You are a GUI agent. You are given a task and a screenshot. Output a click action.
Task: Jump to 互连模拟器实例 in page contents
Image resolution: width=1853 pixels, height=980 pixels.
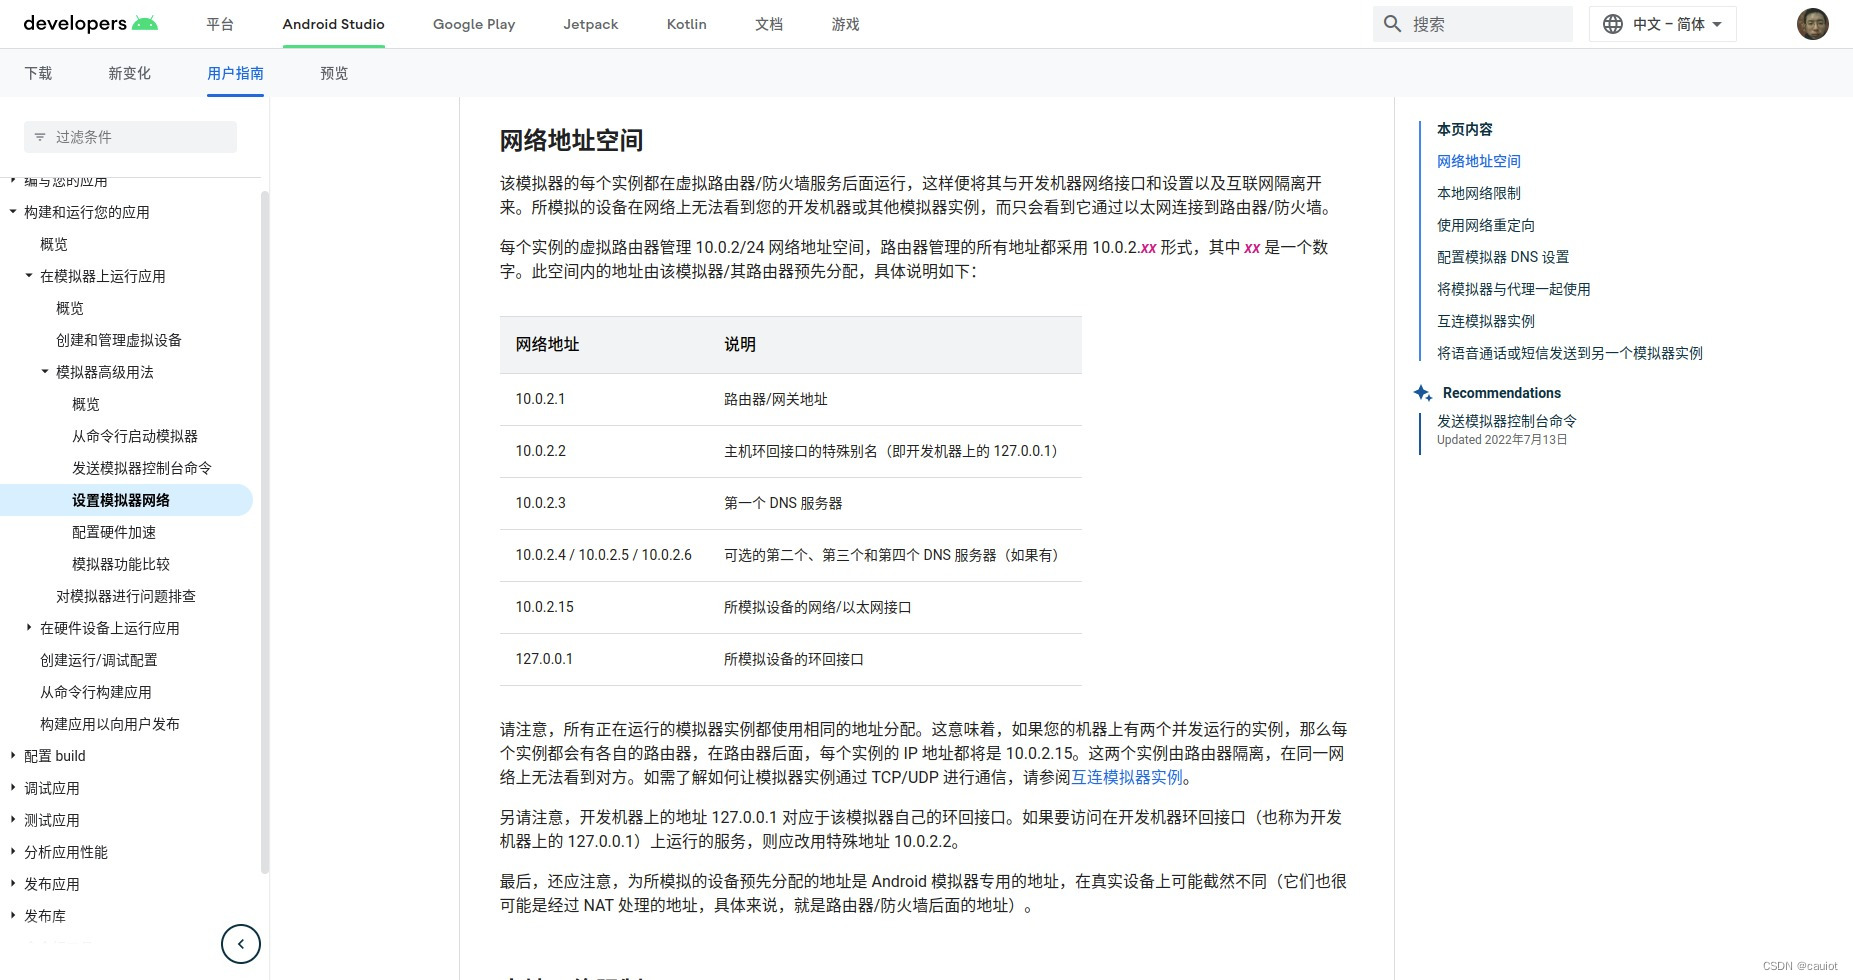pos(1485,321)
